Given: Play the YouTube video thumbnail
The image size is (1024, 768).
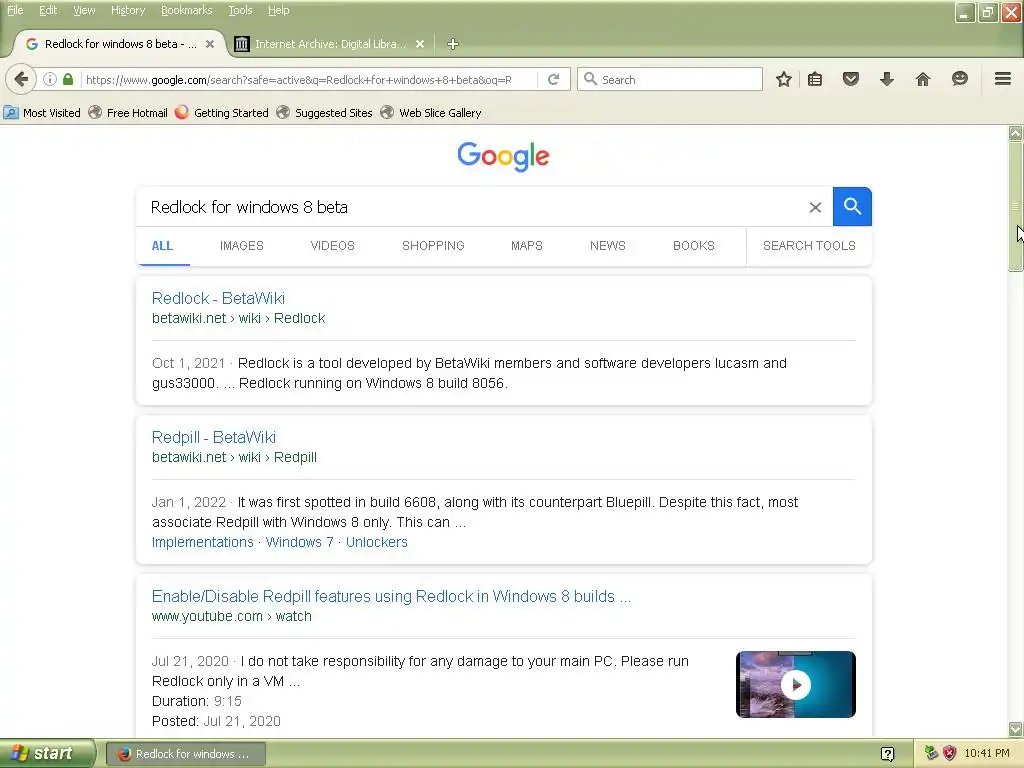Looking at the screenshot, I should click(795, 684).
